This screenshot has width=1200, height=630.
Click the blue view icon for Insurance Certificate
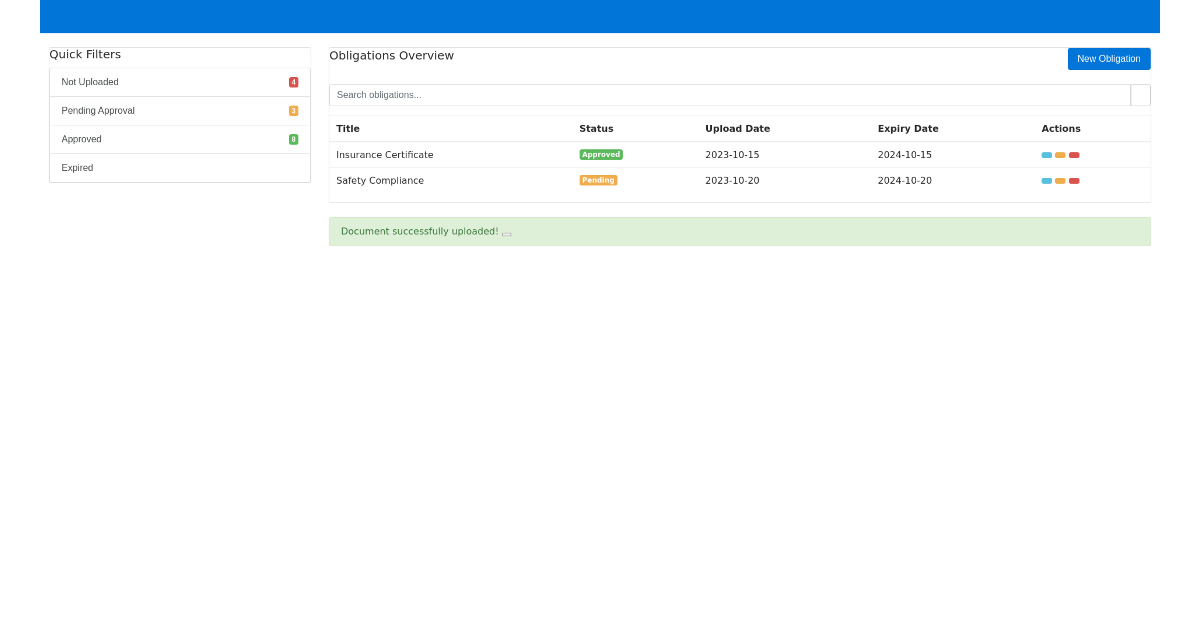[x=1045, y=155]
